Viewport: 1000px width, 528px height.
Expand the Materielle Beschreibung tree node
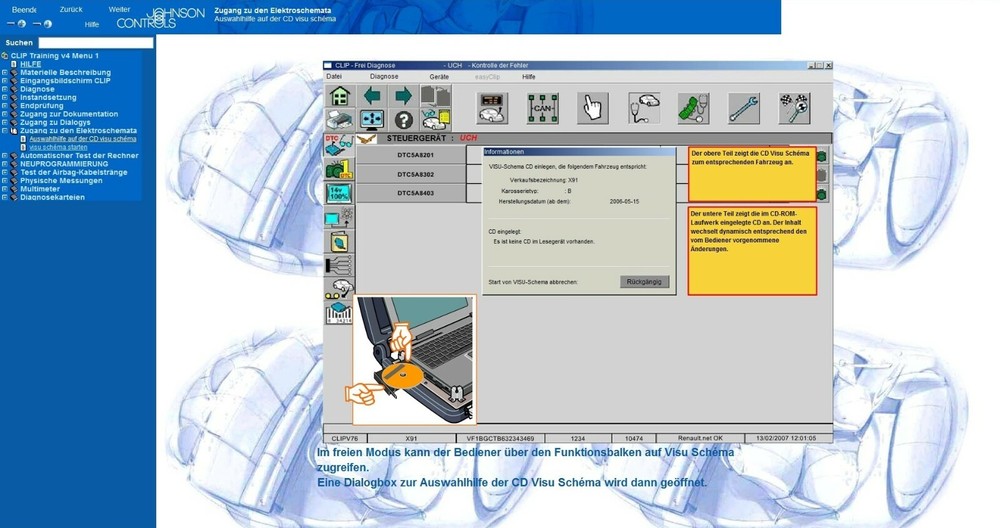[4, 73]
